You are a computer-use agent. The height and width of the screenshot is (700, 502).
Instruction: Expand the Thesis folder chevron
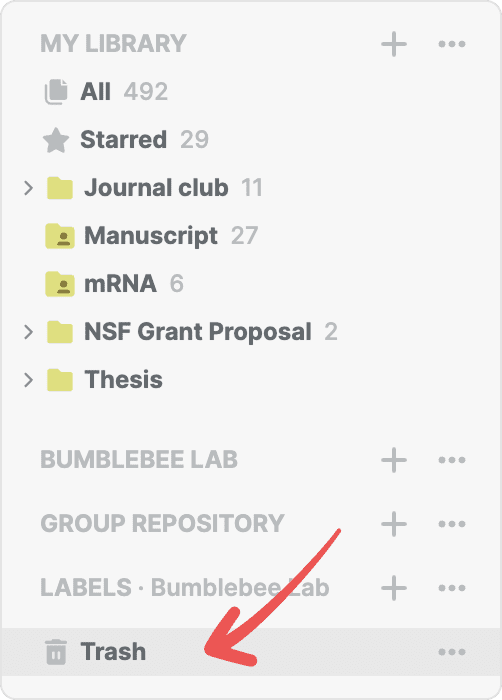[28, 380]
